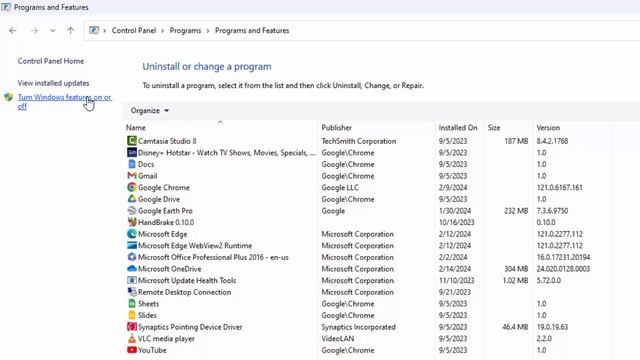Select the HandBrake 0.10.0 entry
This screenshot has height=360, width=640.
coord(166,222)
